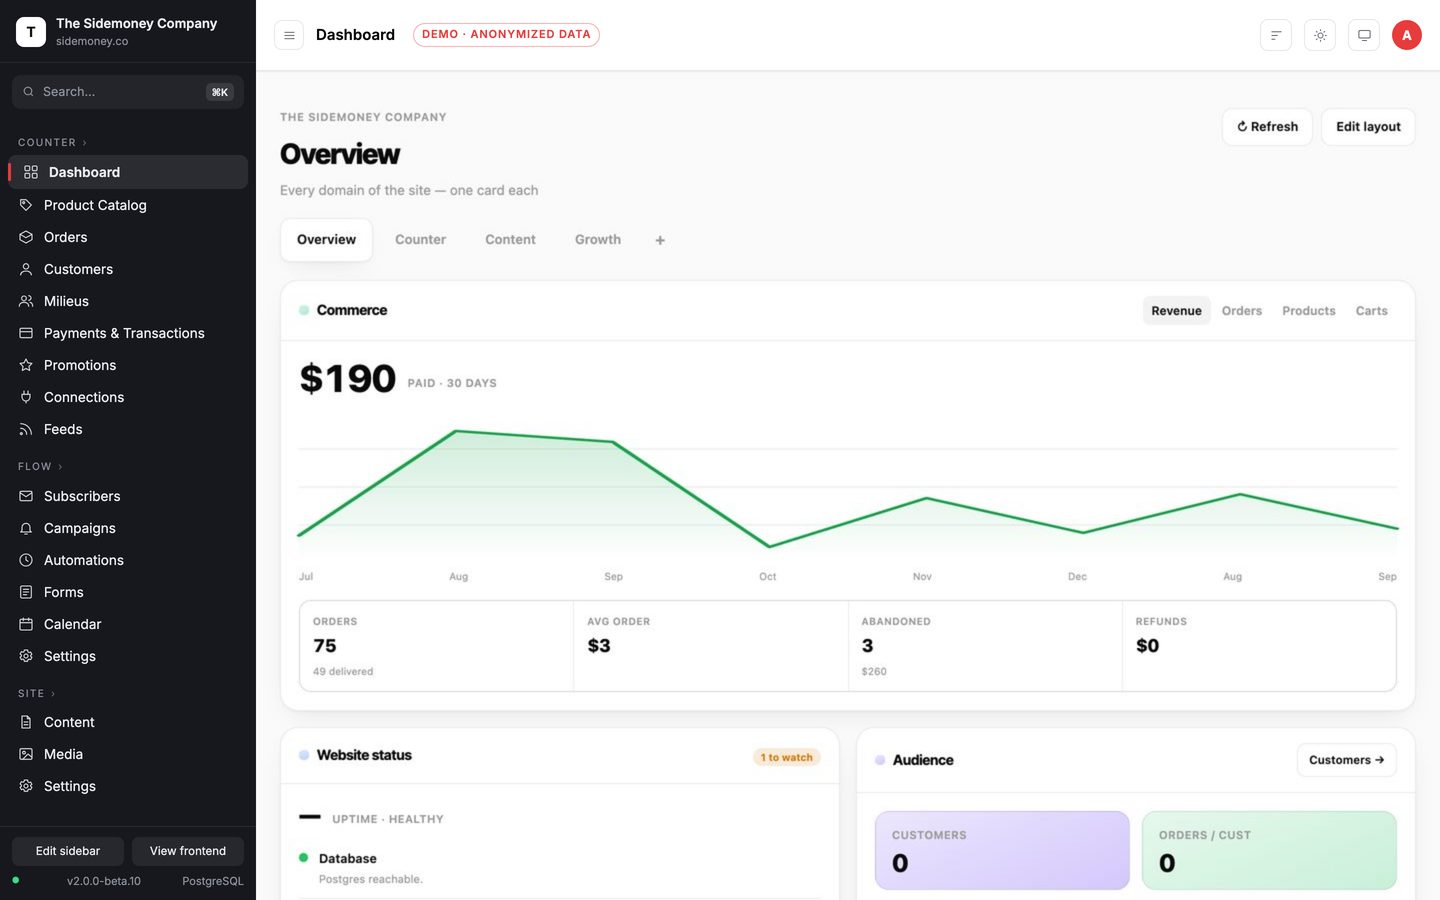Click the Edit sidebar button
The height and width of the screenshot is (900, 1440).
click(68, 851)
